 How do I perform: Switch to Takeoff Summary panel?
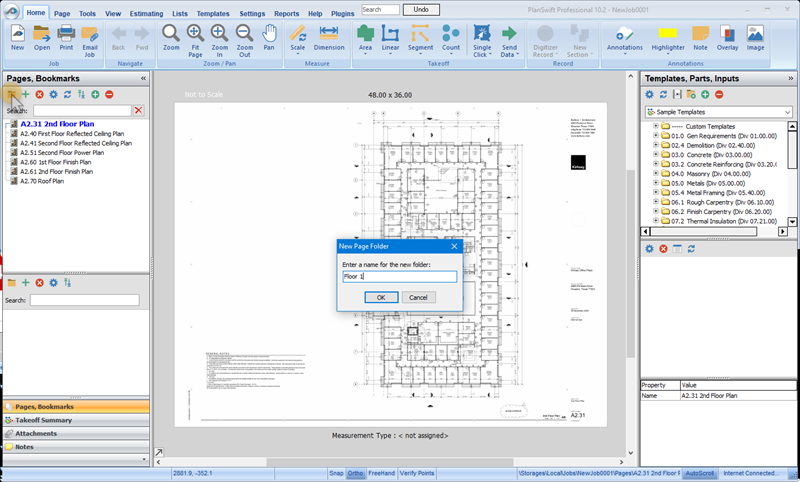click(76, 420)
